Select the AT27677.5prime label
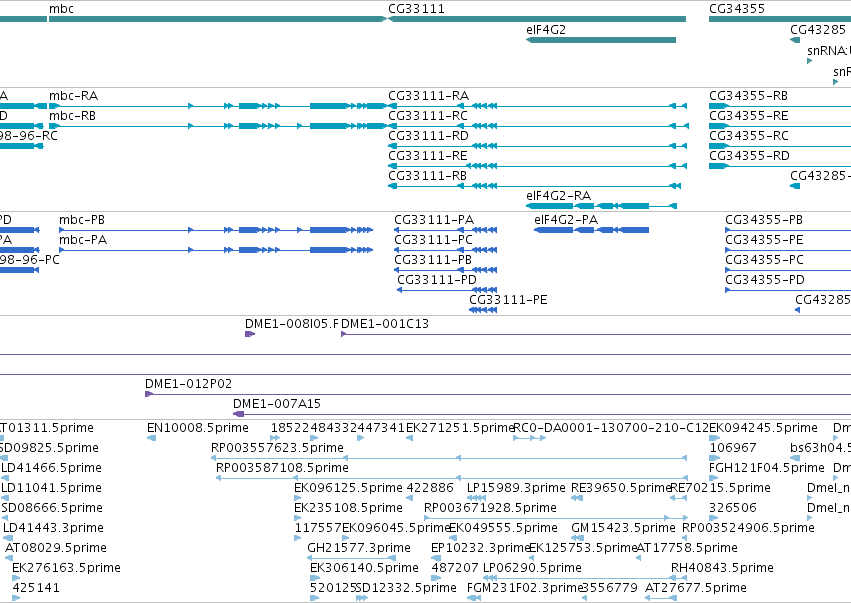 pos(696,588)
